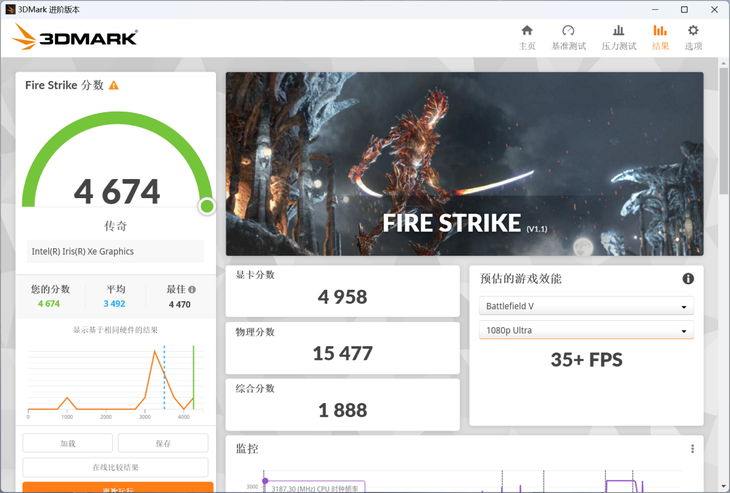Click the graphics score value 4 958

coord(342,297)
